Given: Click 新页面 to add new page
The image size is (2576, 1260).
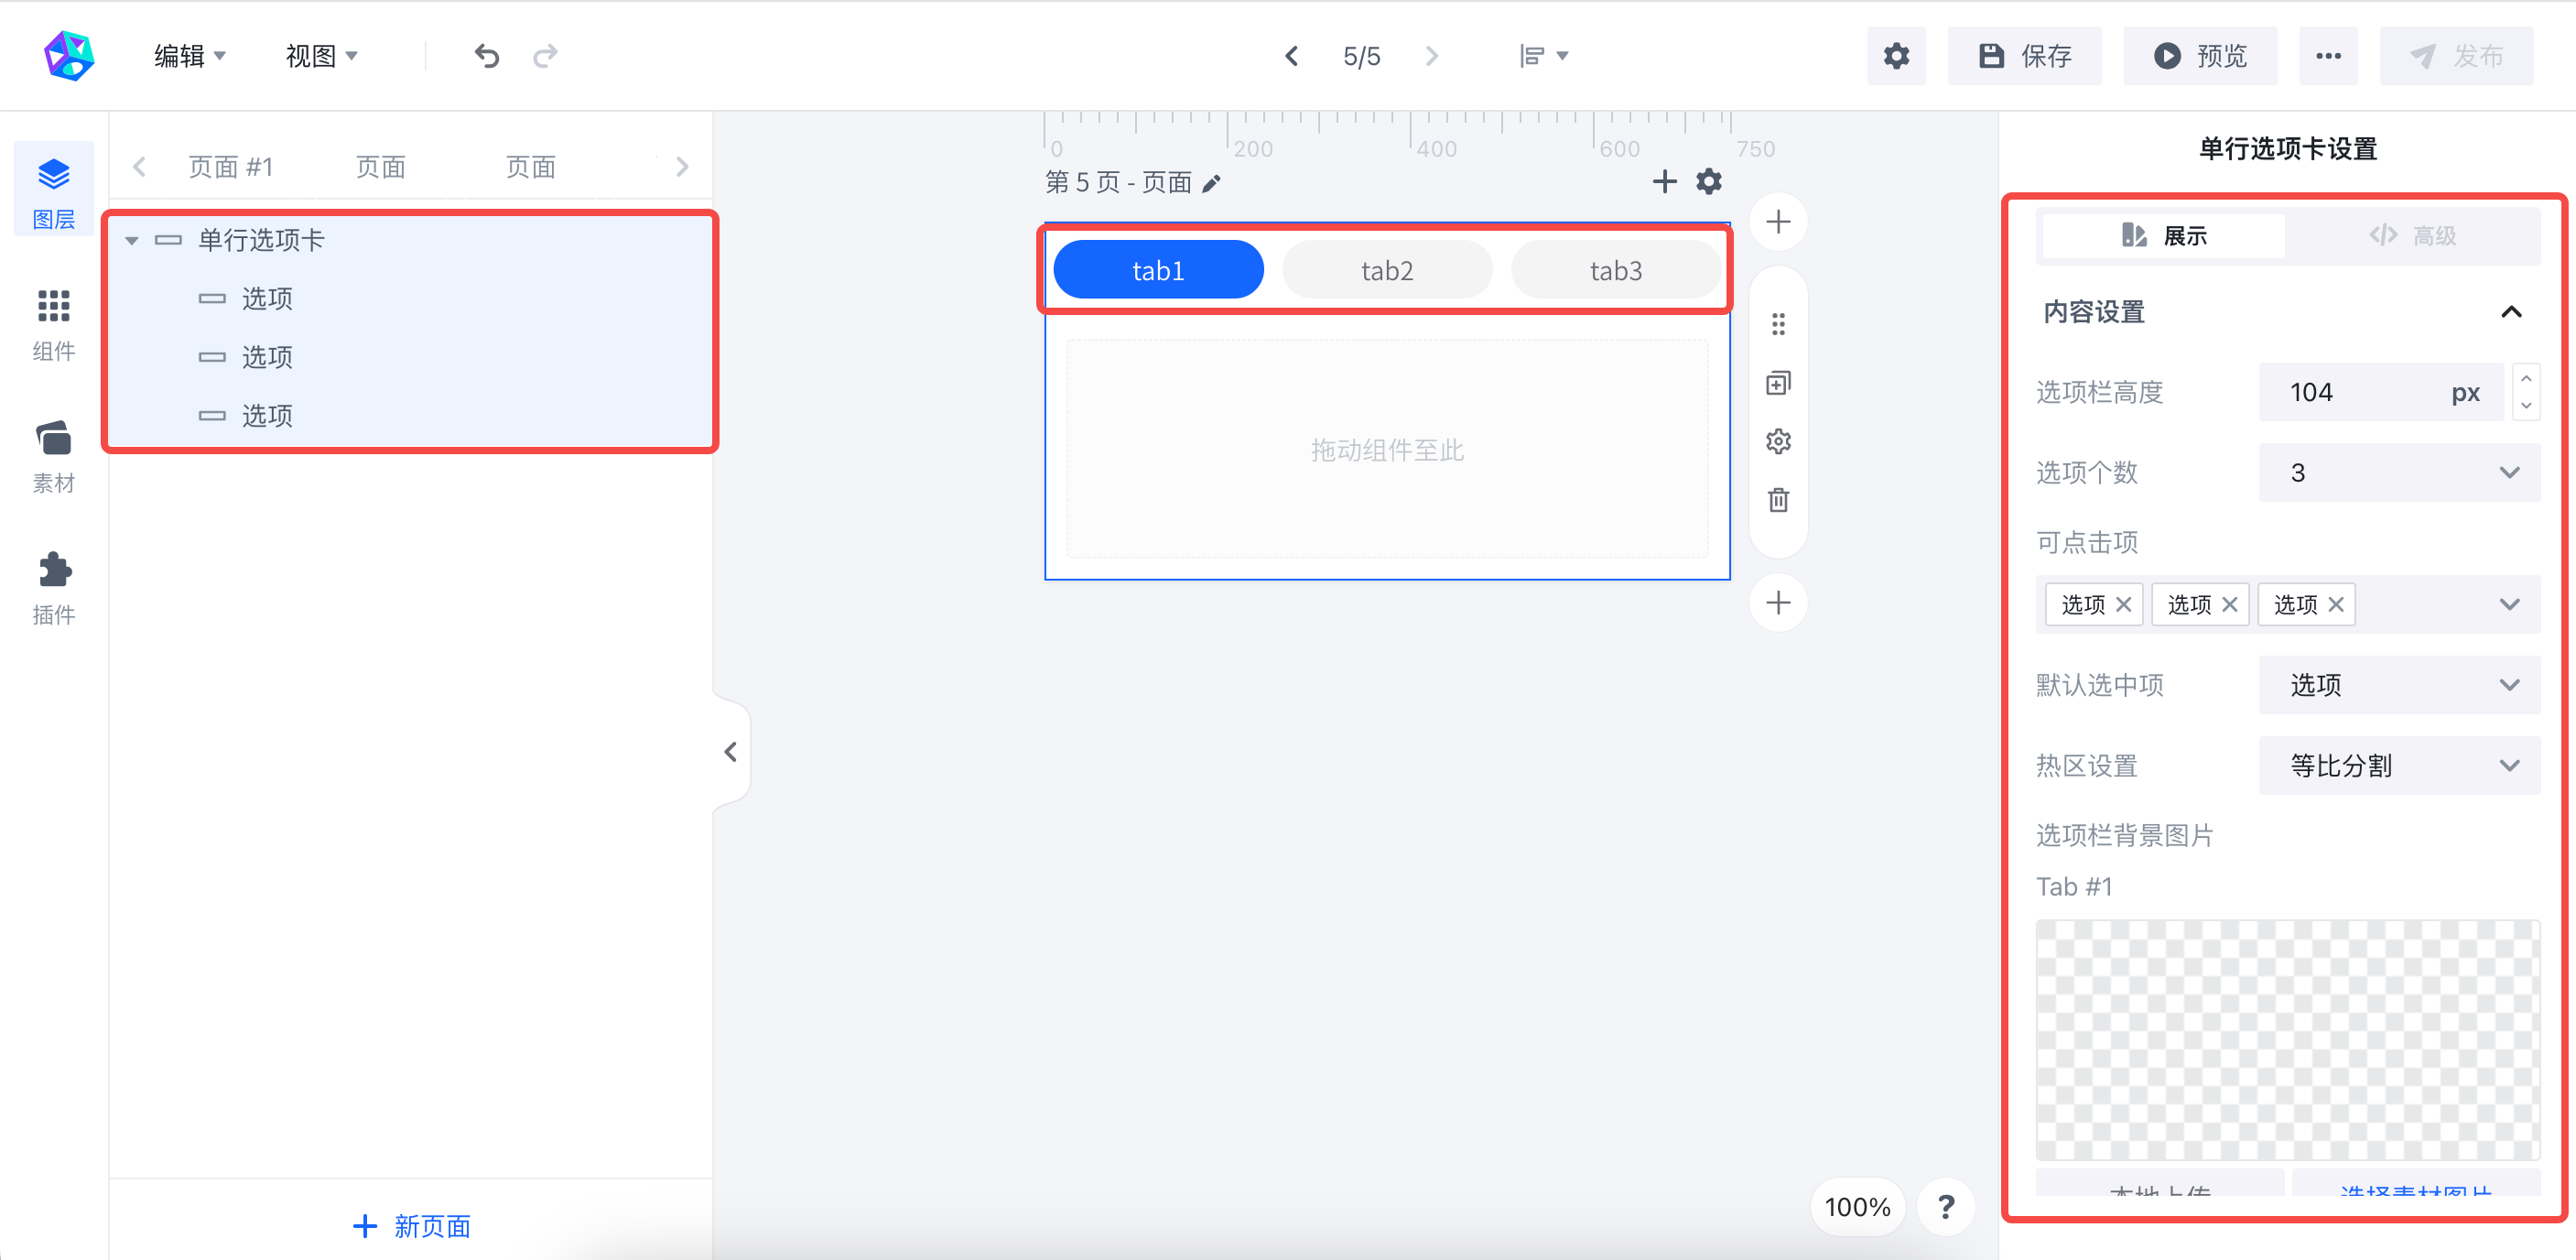Looking at the screenshot, I should (x=411, y=1226).
